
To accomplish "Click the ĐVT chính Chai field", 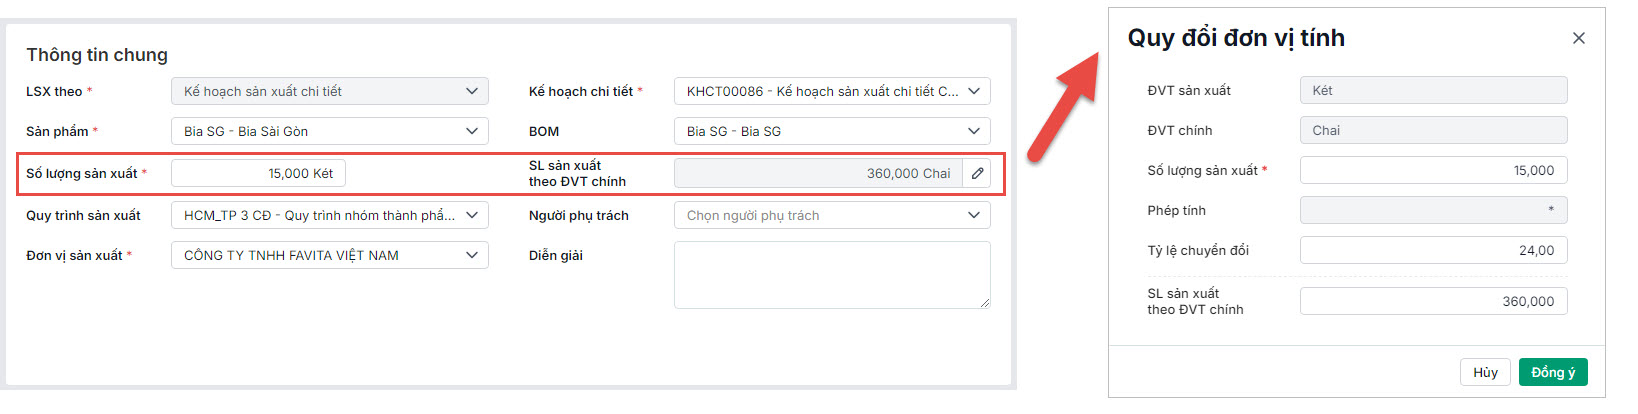I will [x=1432, y=130].
